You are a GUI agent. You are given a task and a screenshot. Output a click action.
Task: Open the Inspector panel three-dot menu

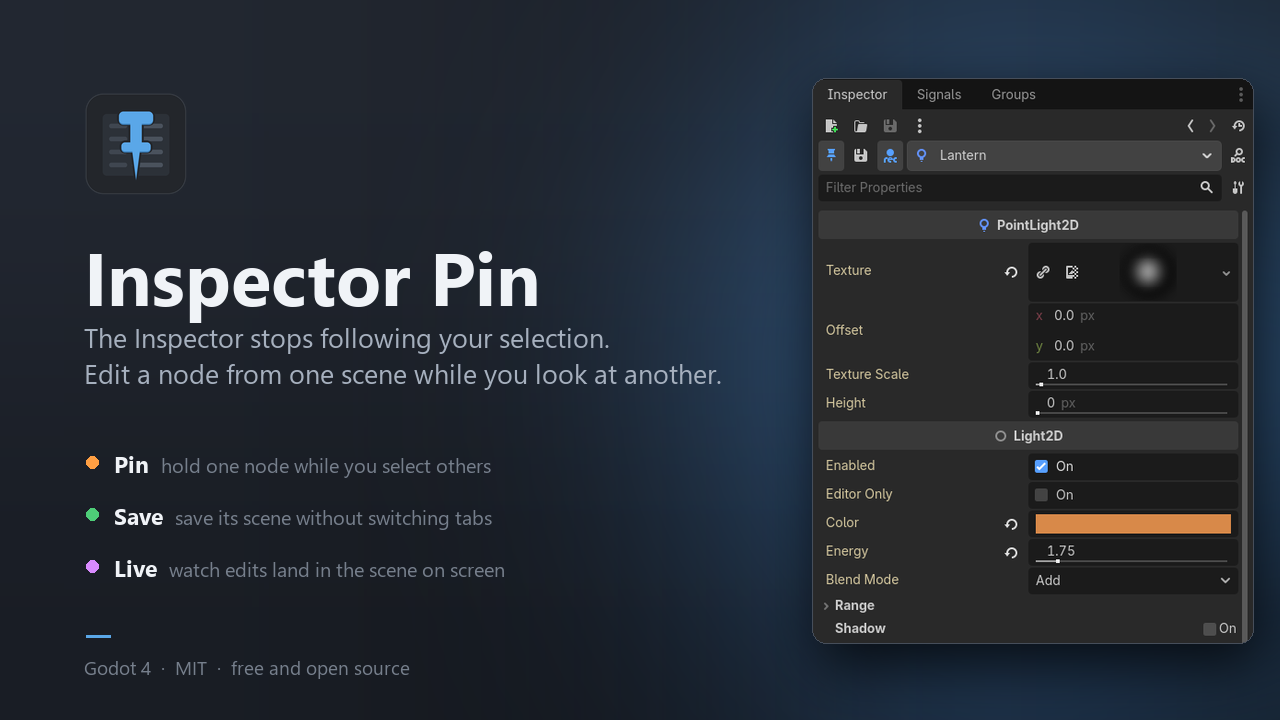pyautogui.click(x=1241, y=95)
